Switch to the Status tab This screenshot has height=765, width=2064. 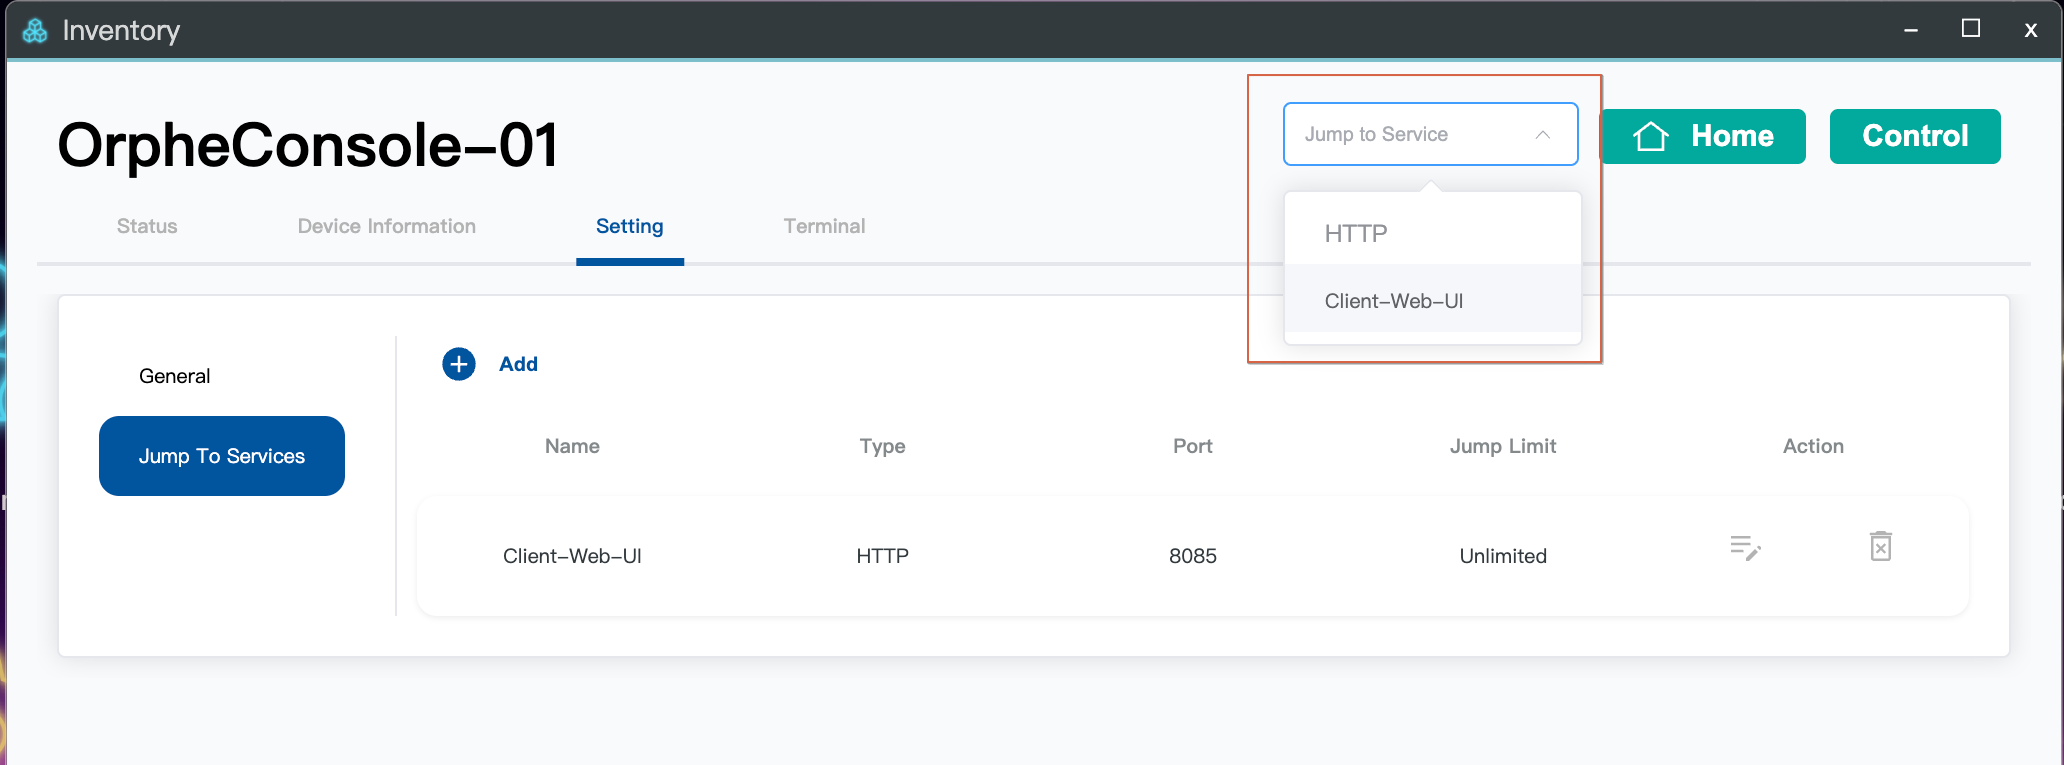(x=147, y=226)
